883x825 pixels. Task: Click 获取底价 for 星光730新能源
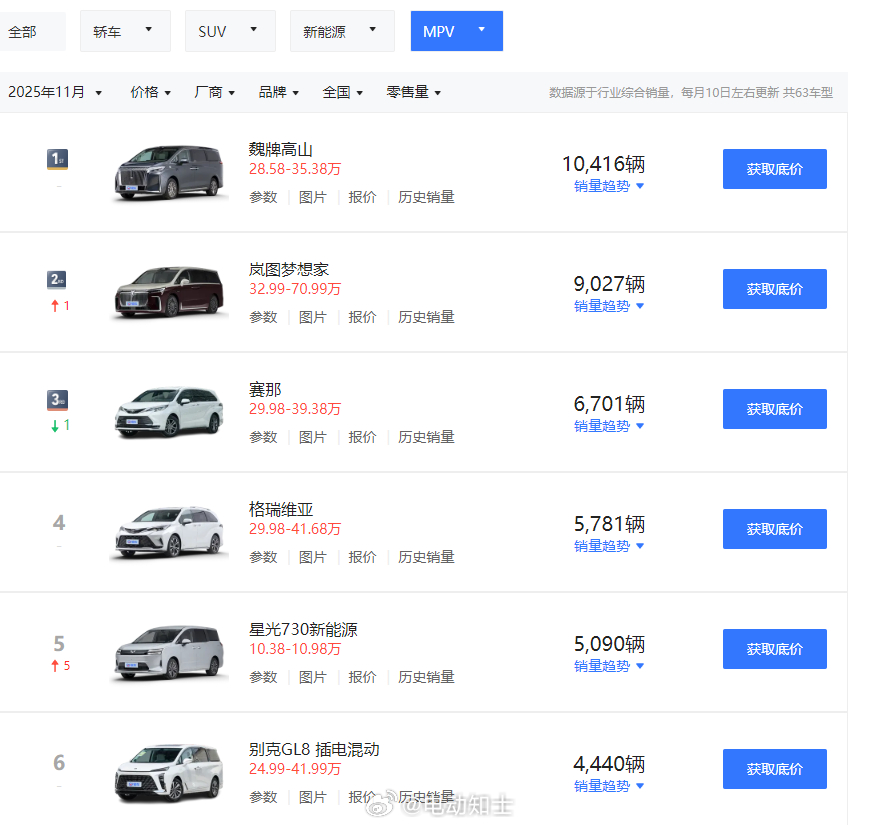(x=775, y=649)
